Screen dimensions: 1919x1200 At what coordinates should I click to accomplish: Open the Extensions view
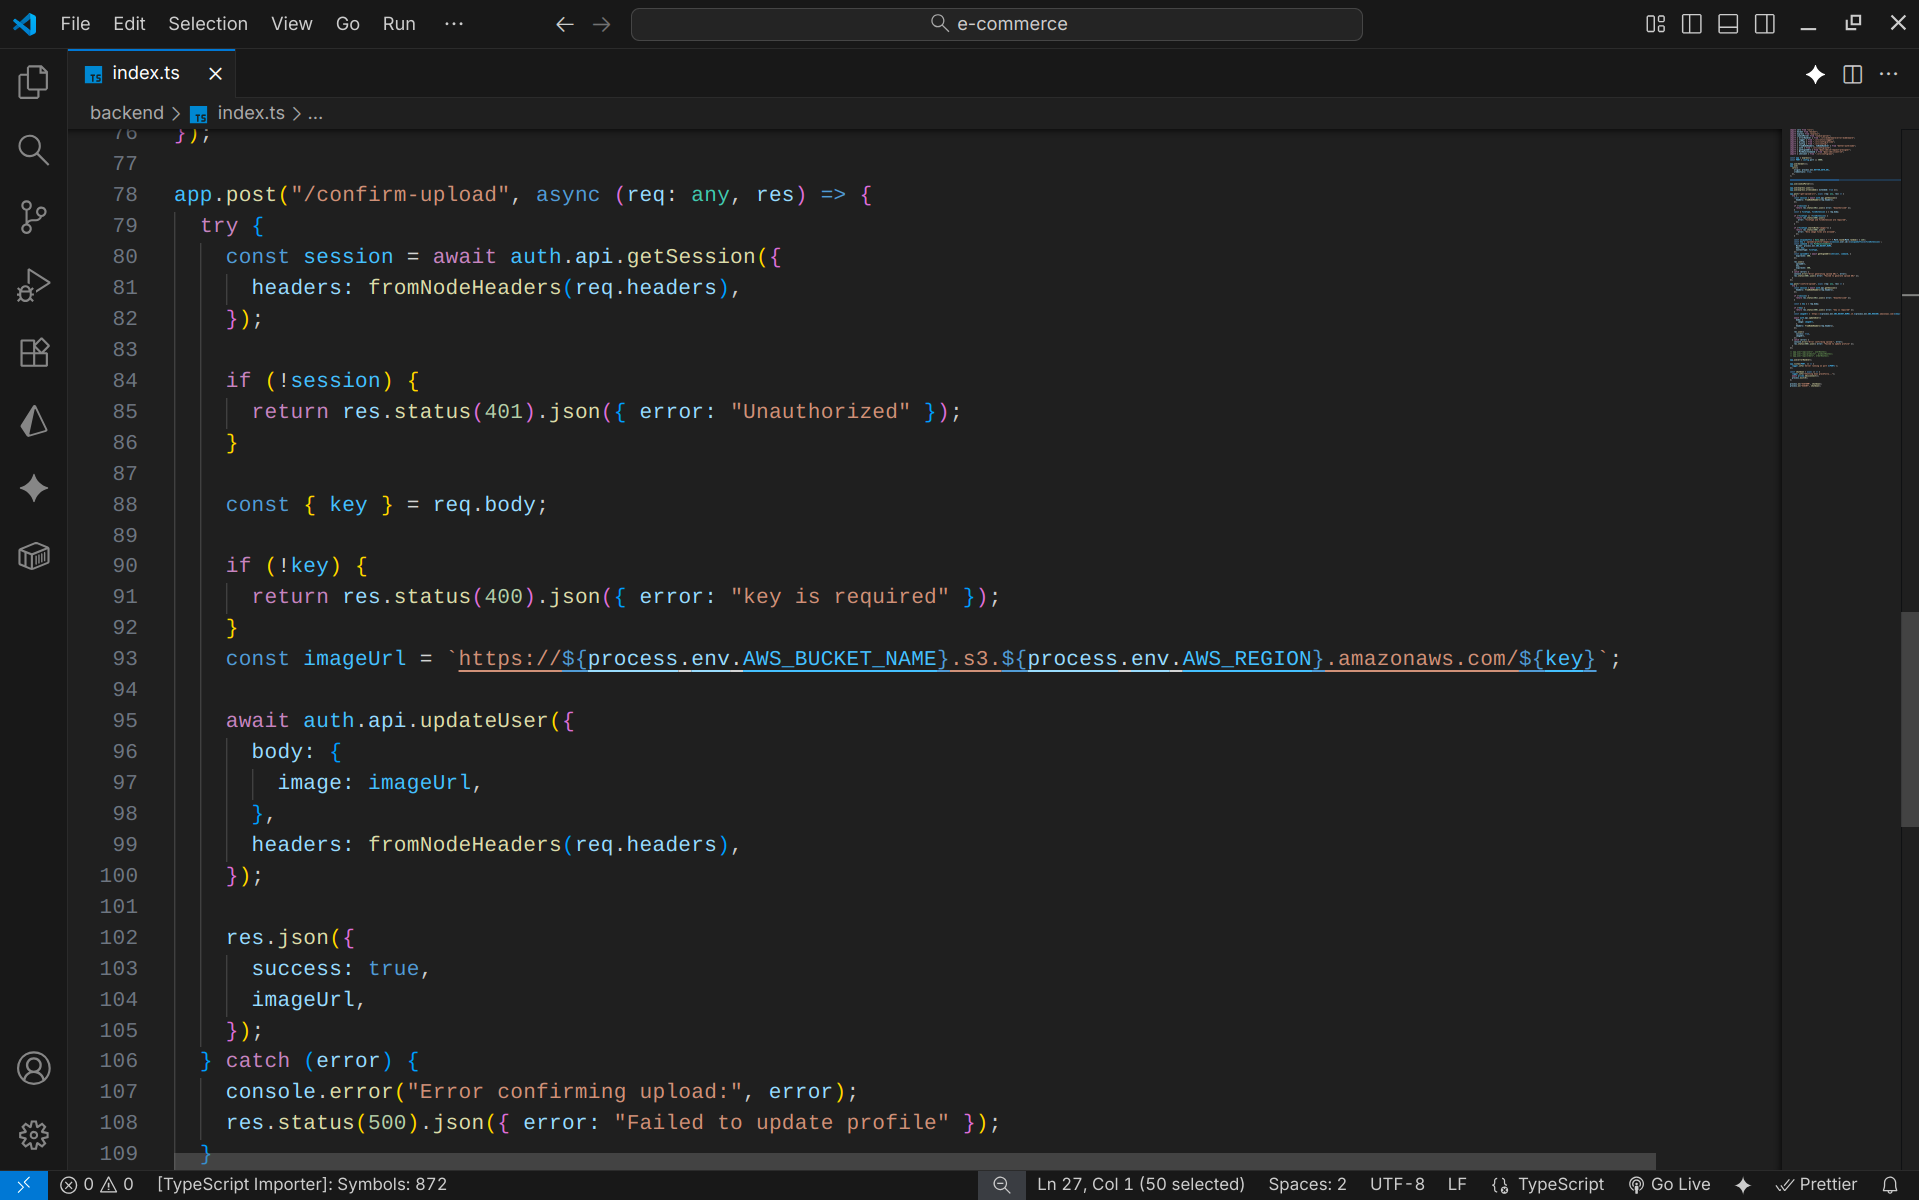click(x=33, y=353)
